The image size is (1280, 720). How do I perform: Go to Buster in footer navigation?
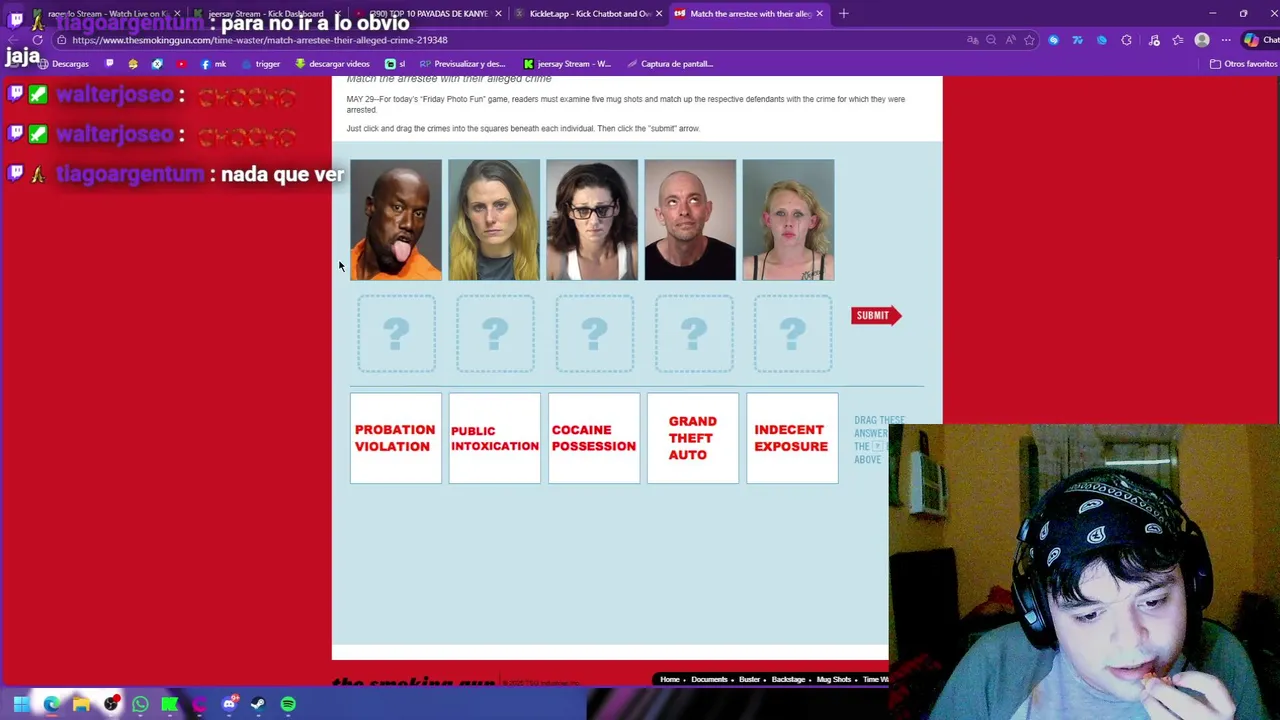point(750,680)
